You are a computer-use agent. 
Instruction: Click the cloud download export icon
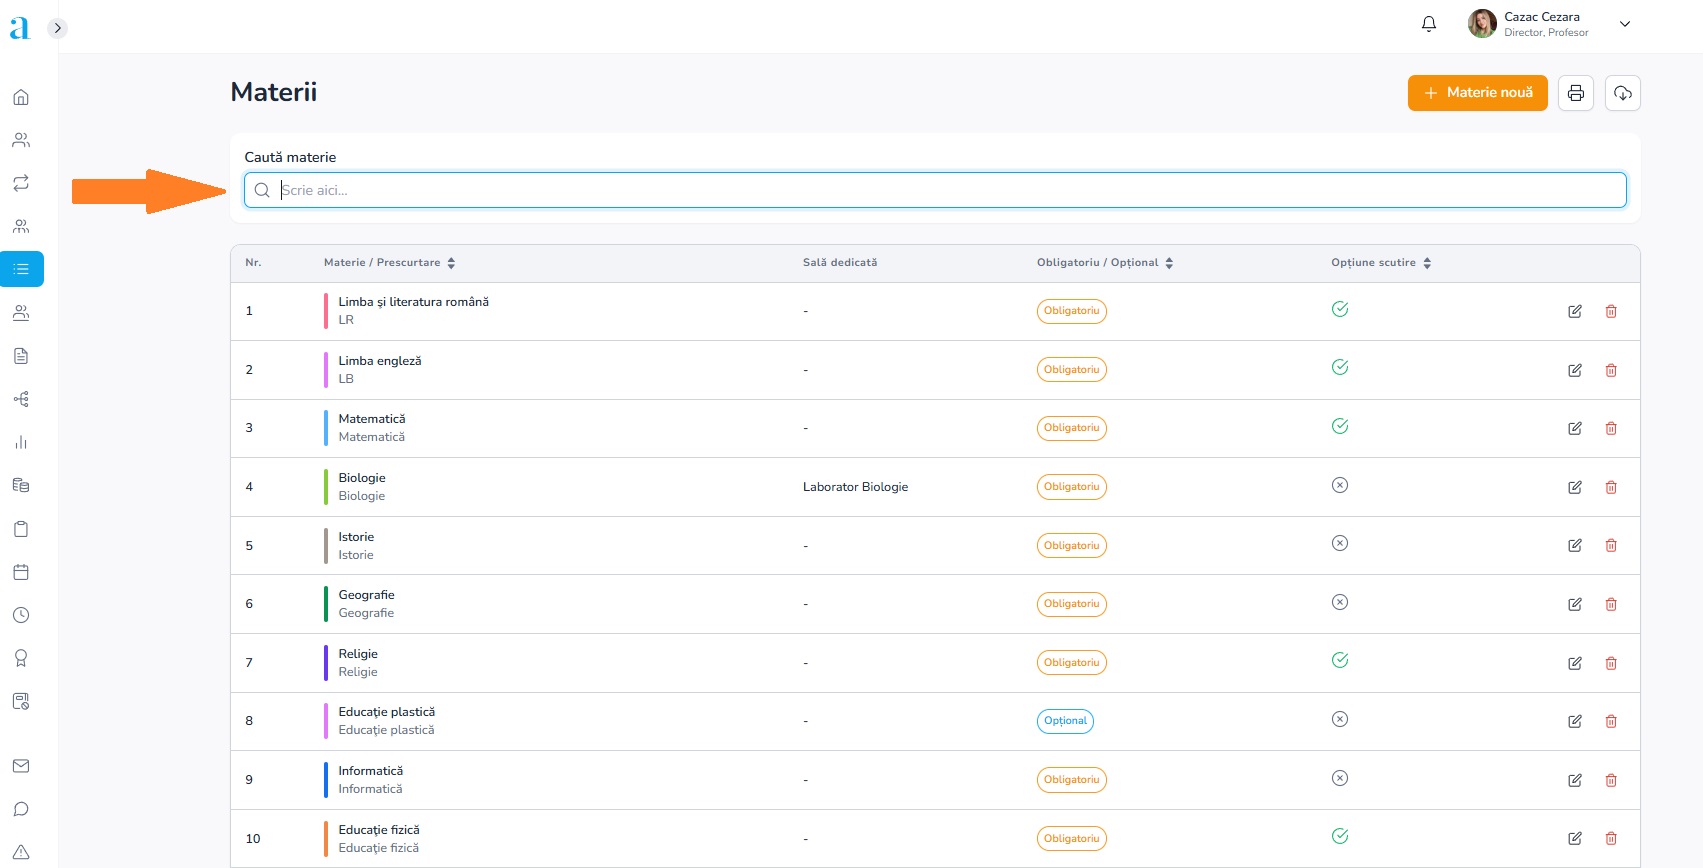coord(1622,93)
